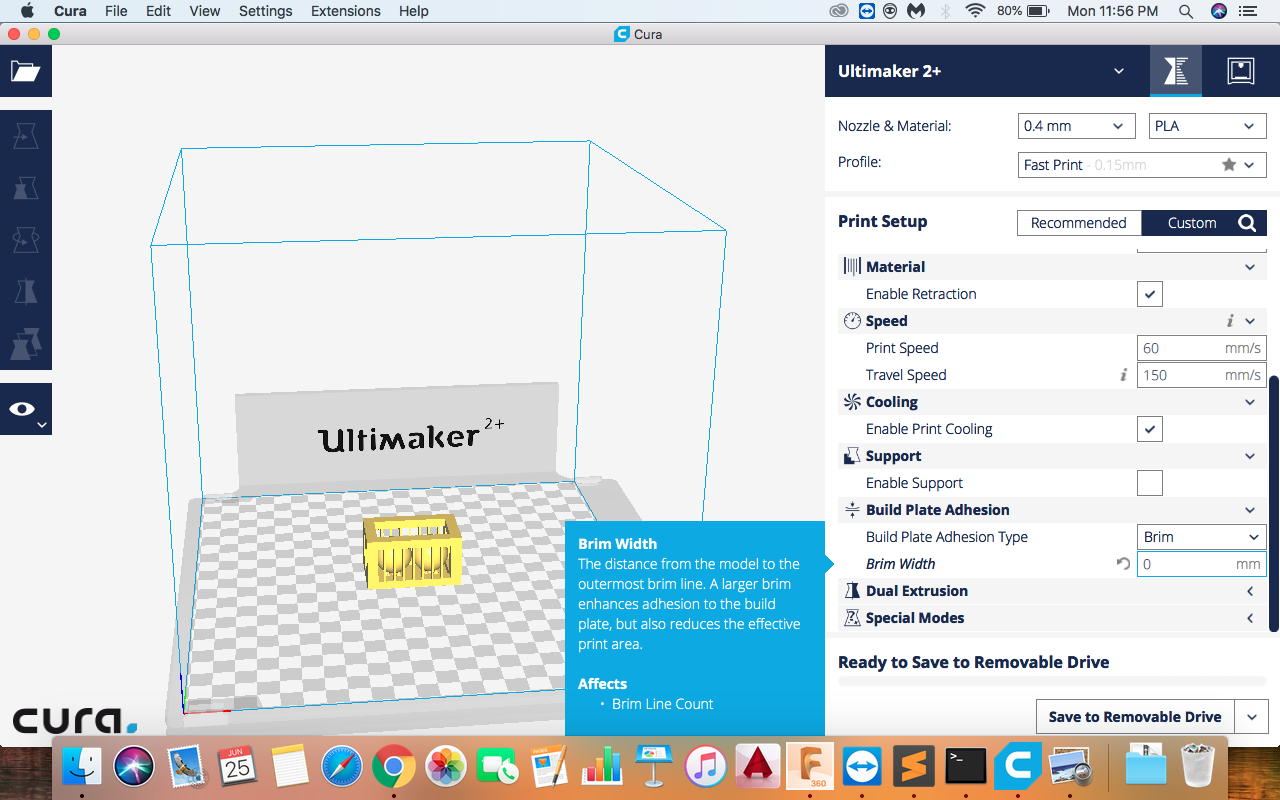Toggle the Enable Retraction checkbox
Image resolution: width=1280 pixels, height=800 pixels.
point(1150,294)
